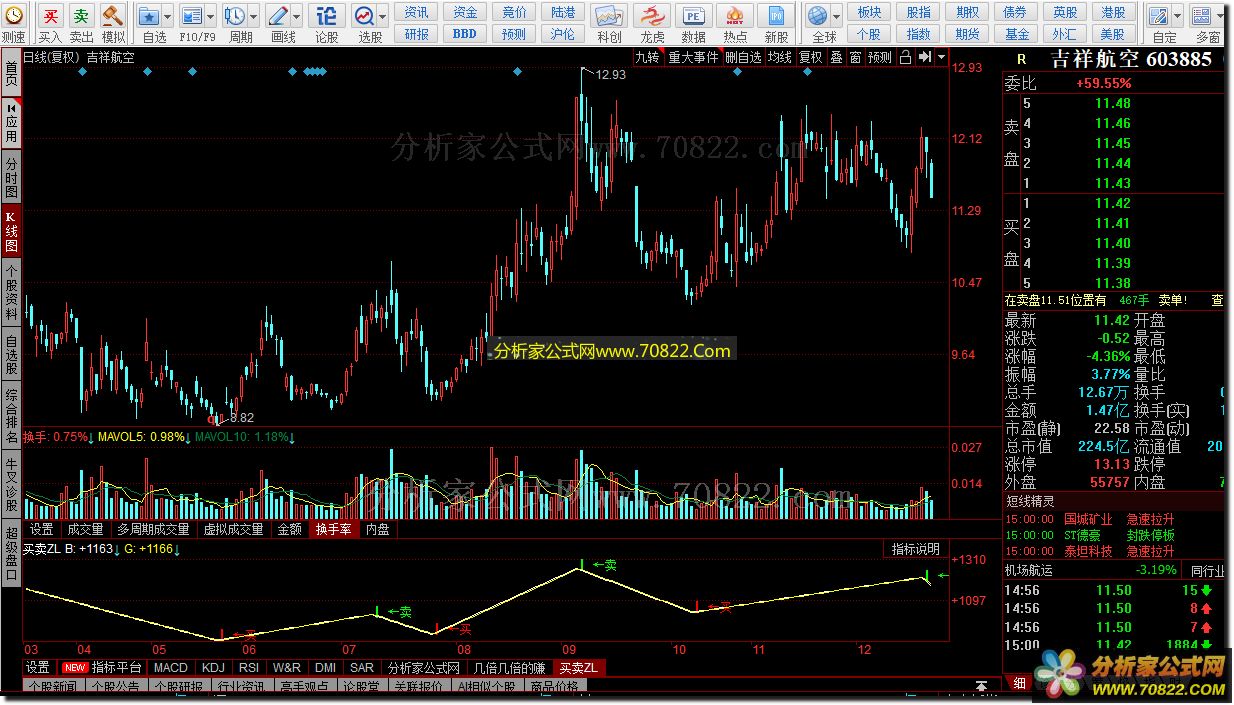
Task: Click the 12.93 high price label
Action: click(611, 75)
